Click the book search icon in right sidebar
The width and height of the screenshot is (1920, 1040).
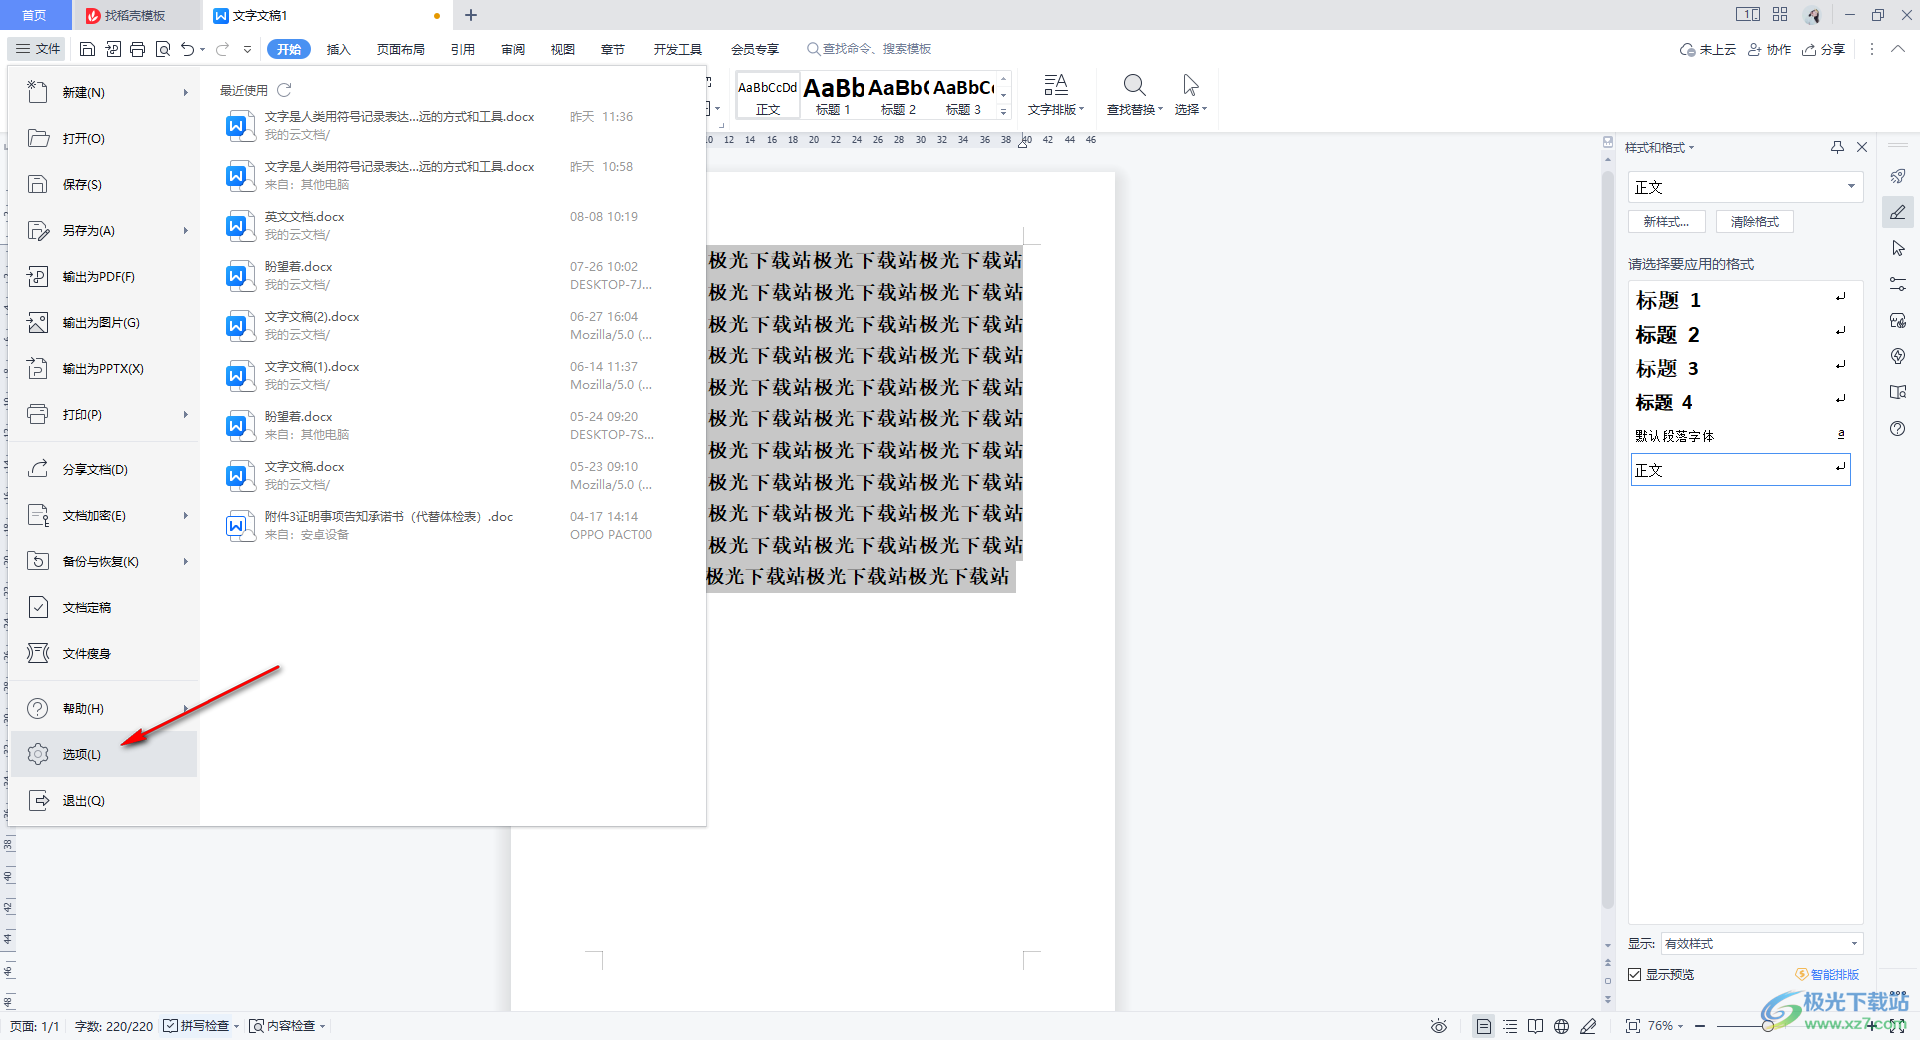coord(1898,392)
